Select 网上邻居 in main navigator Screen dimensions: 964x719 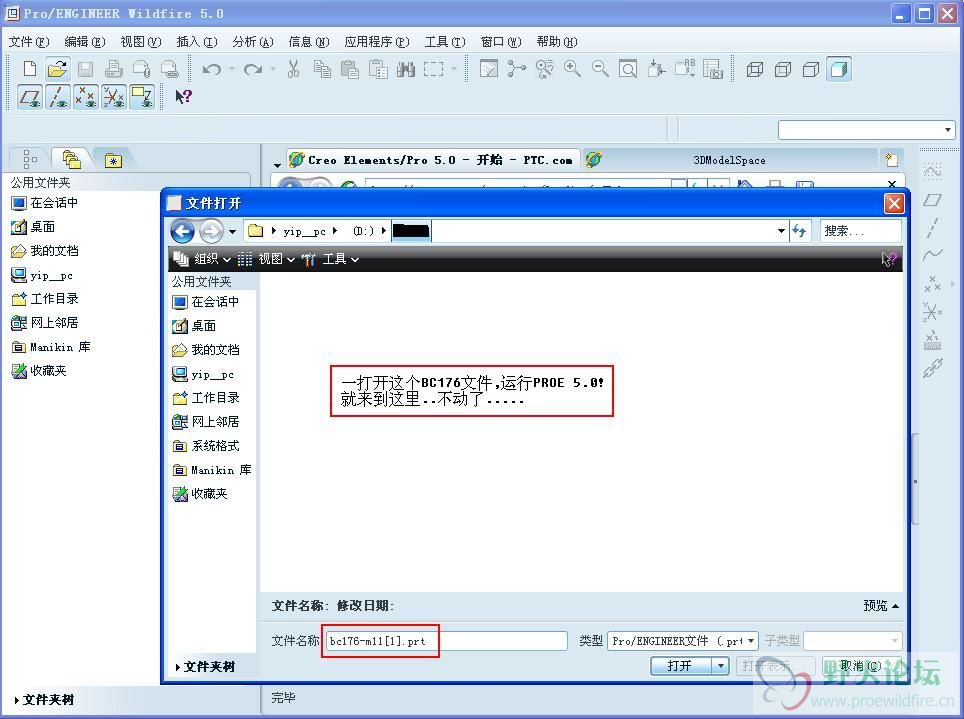tap(45, 323)
